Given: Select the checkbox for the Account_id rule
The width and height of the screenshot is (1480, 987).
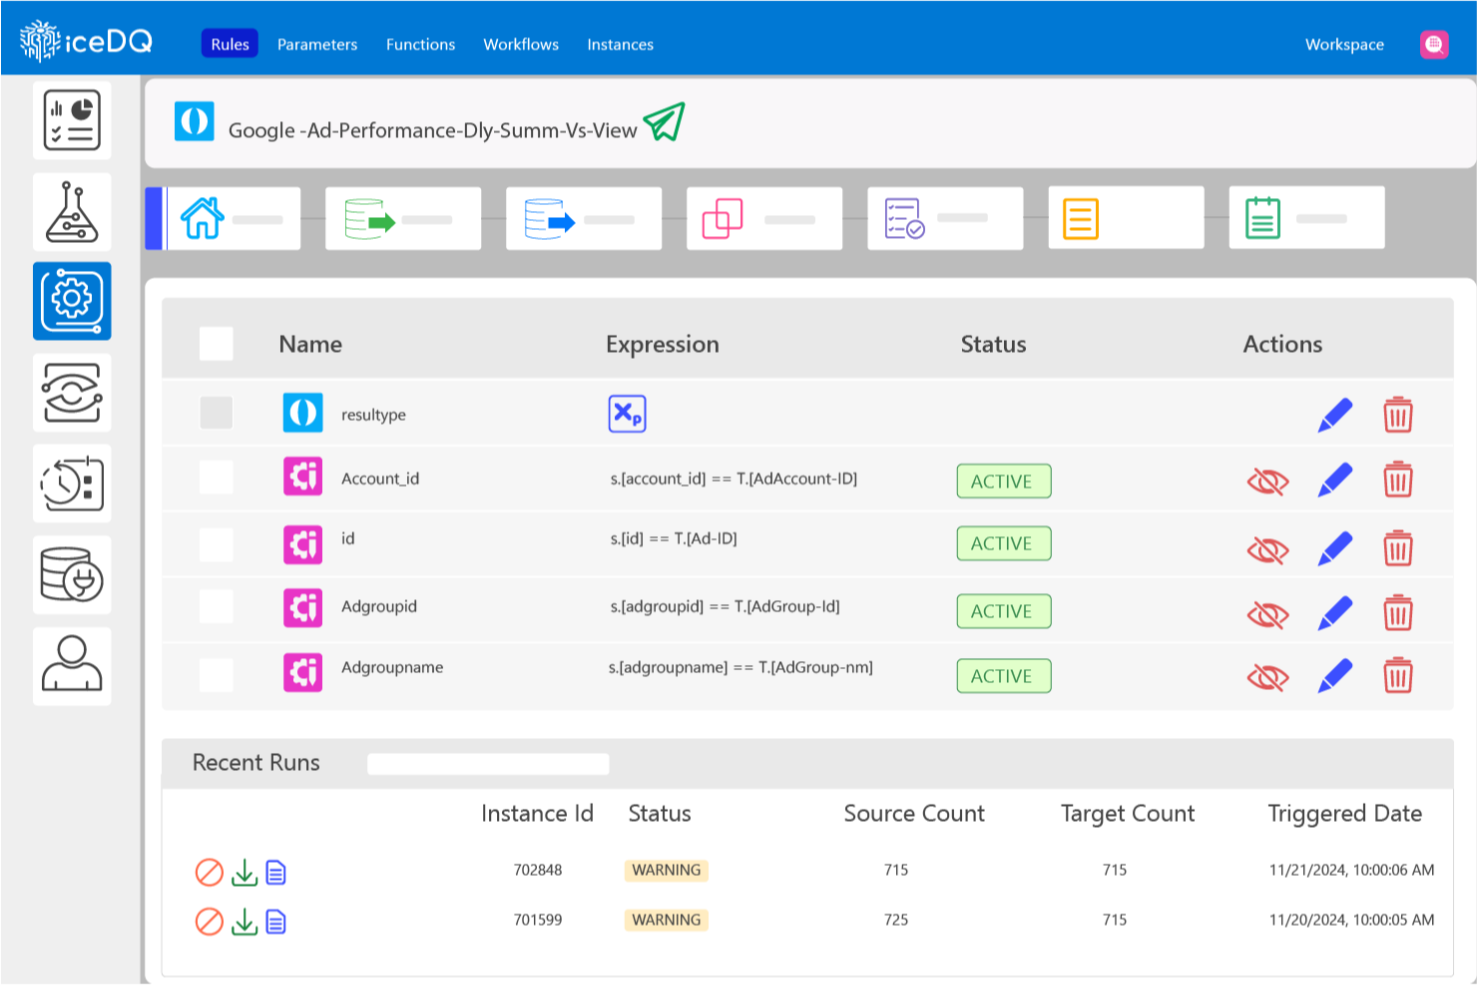Looking at the screenshot, I should (216, 478).
